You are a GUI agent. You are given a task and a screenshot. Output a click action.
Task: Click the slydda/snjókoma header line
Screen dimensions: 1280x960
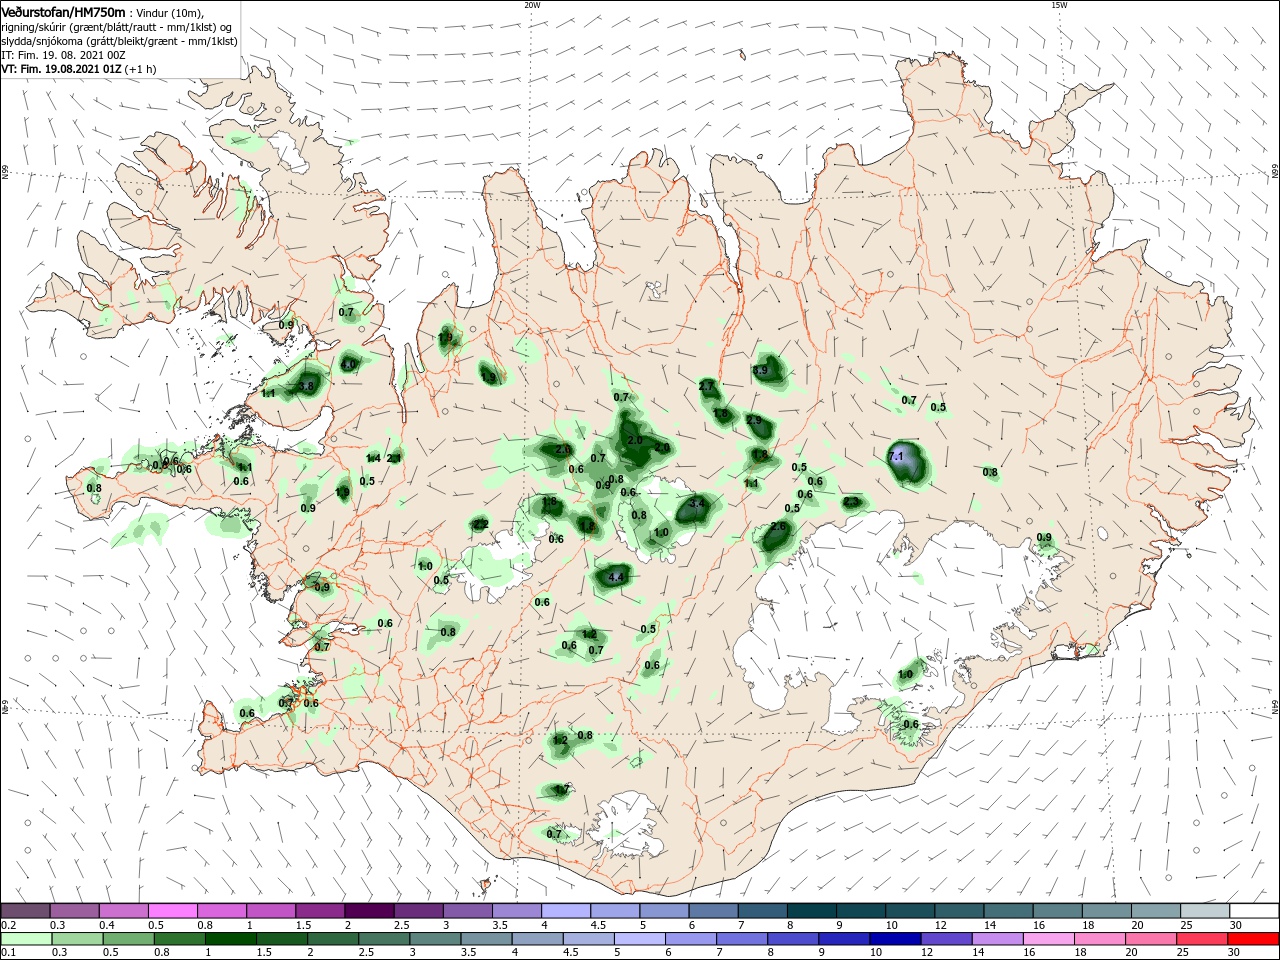[119, 41]
